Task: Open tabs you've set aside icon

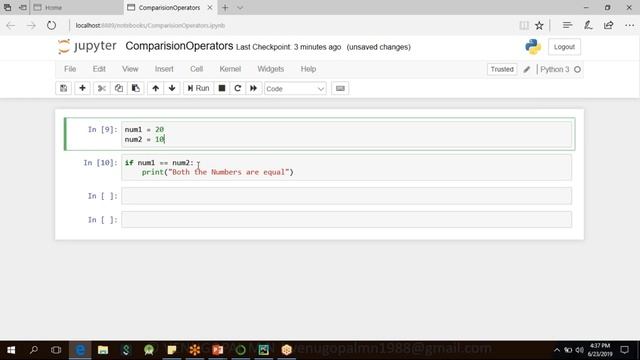Action: [7, 7]
